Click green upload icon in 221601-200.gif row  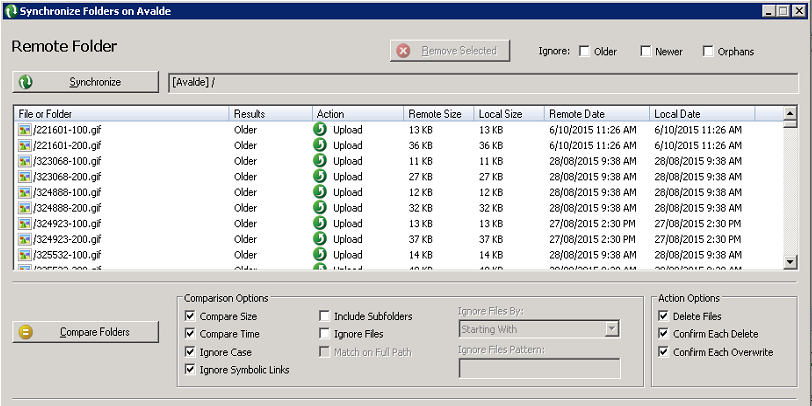320,144
